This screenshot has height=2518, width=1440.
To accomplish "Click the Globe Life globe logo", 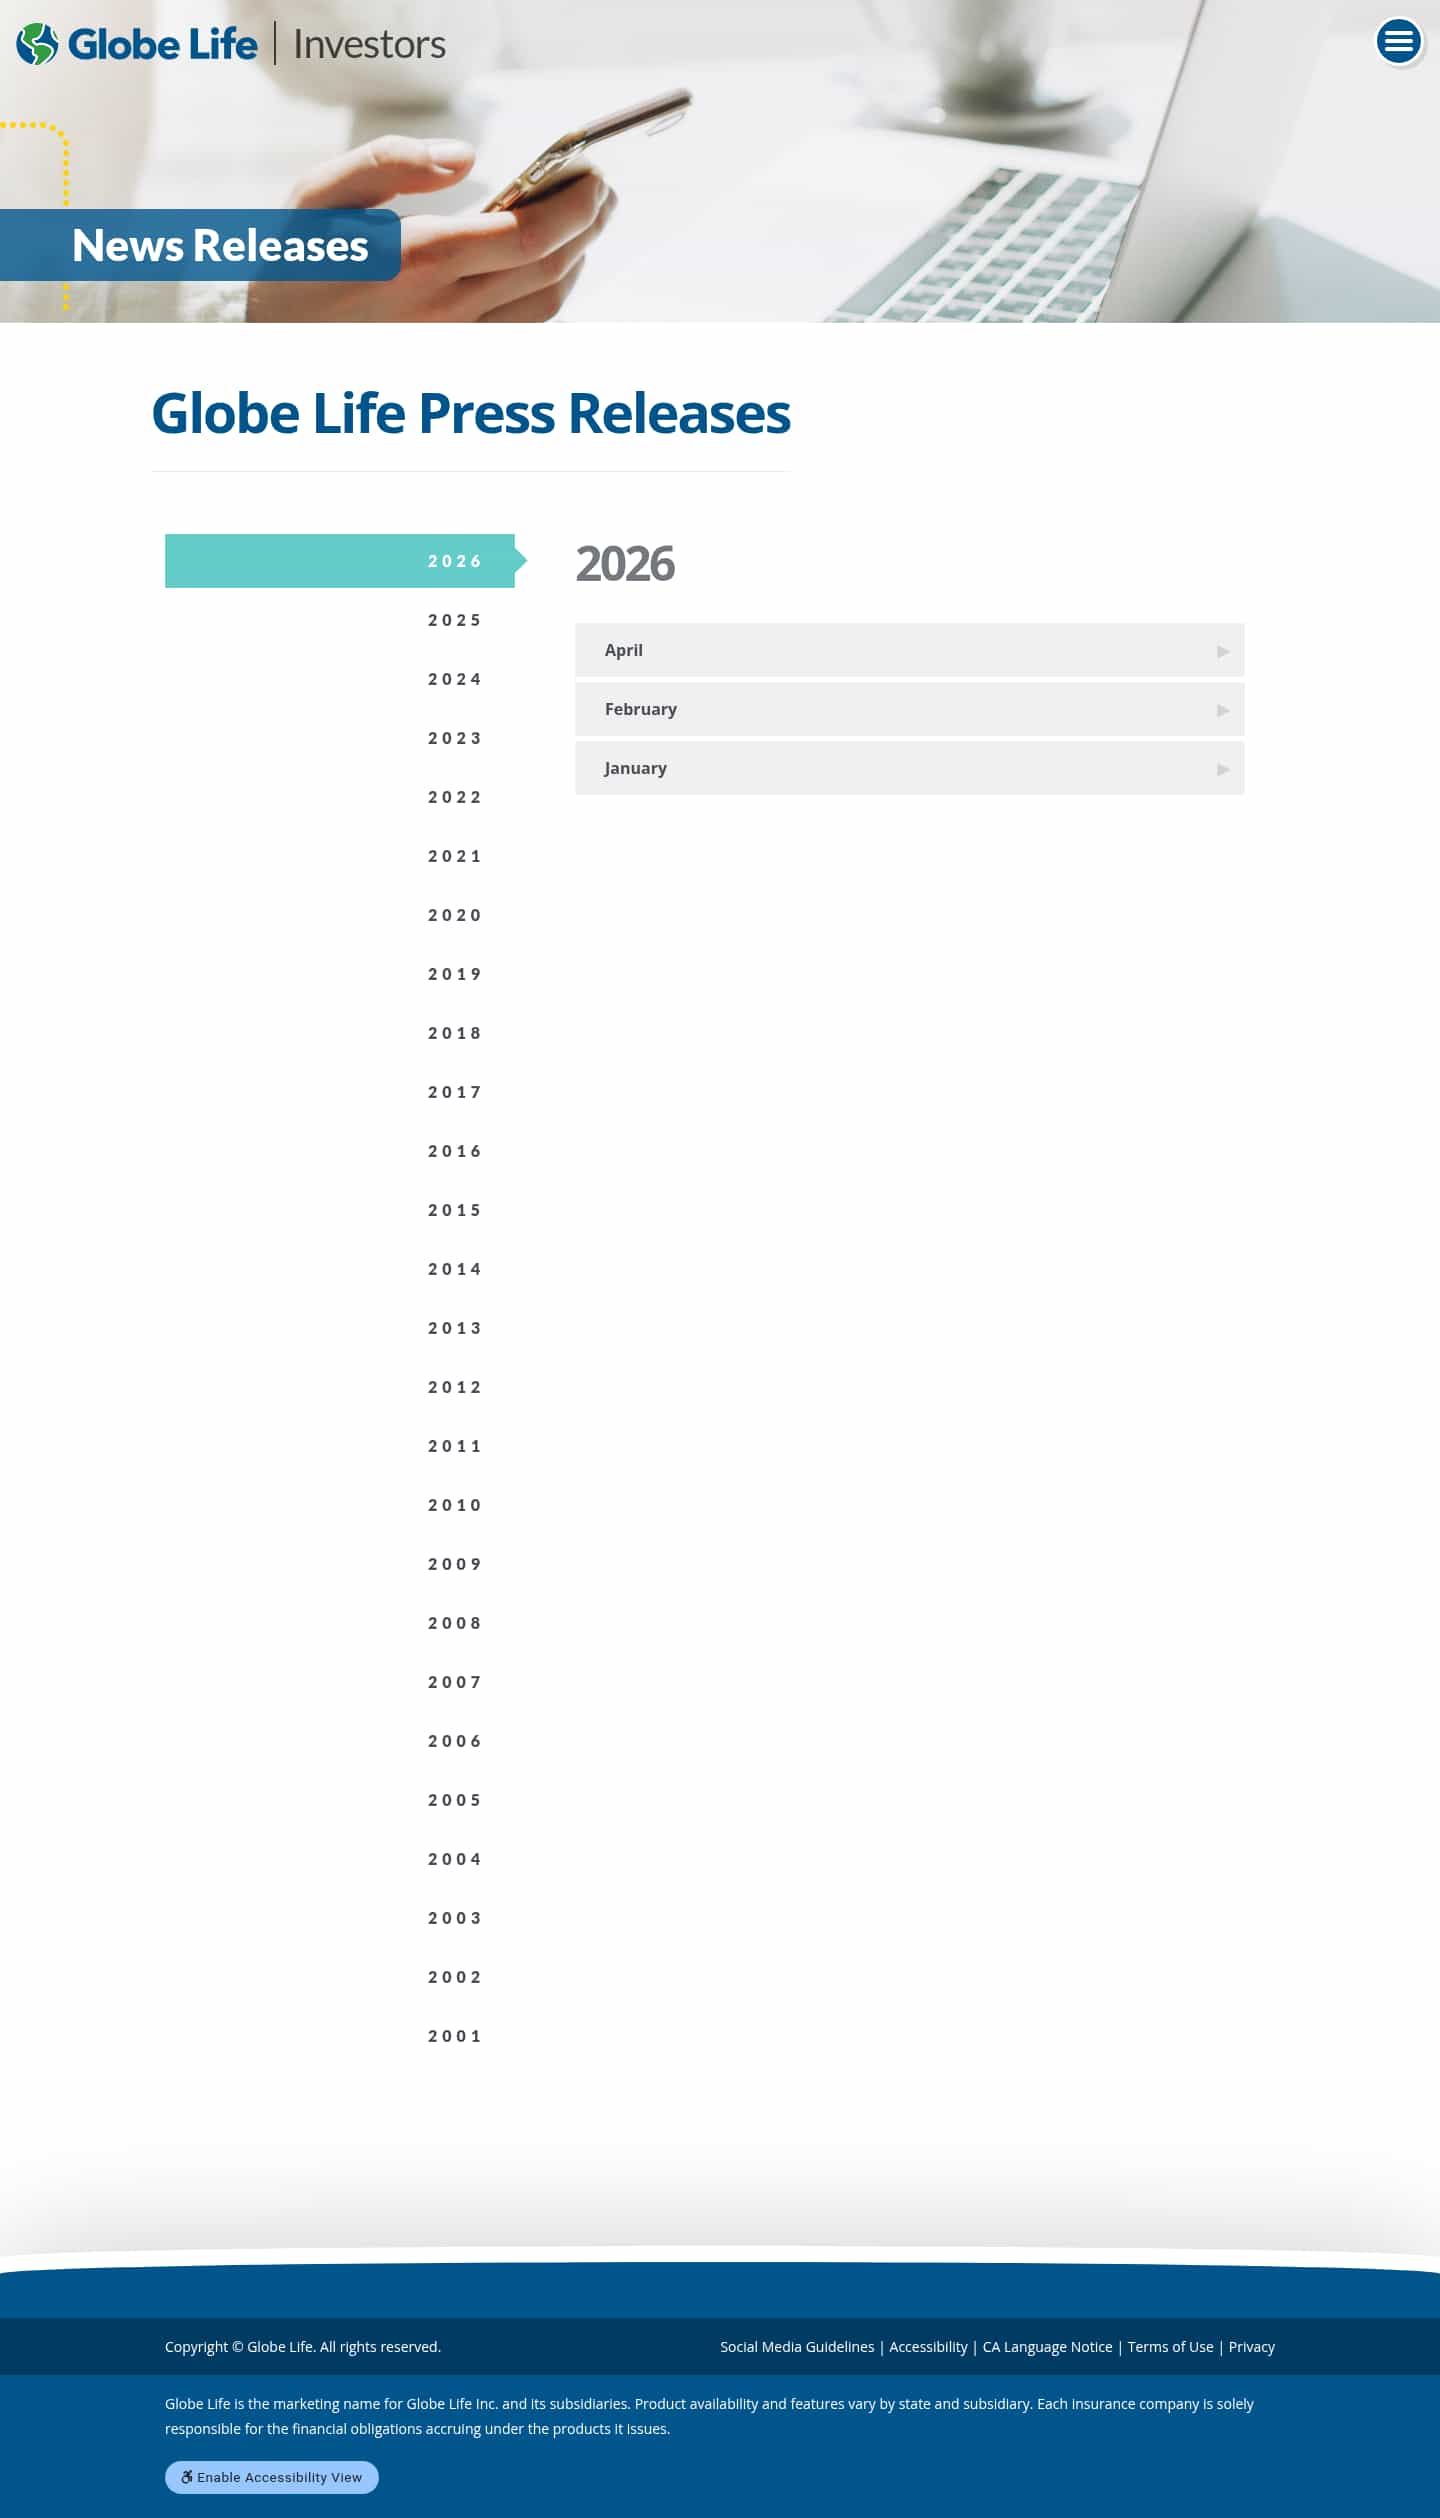I will (x=38, y=44).
